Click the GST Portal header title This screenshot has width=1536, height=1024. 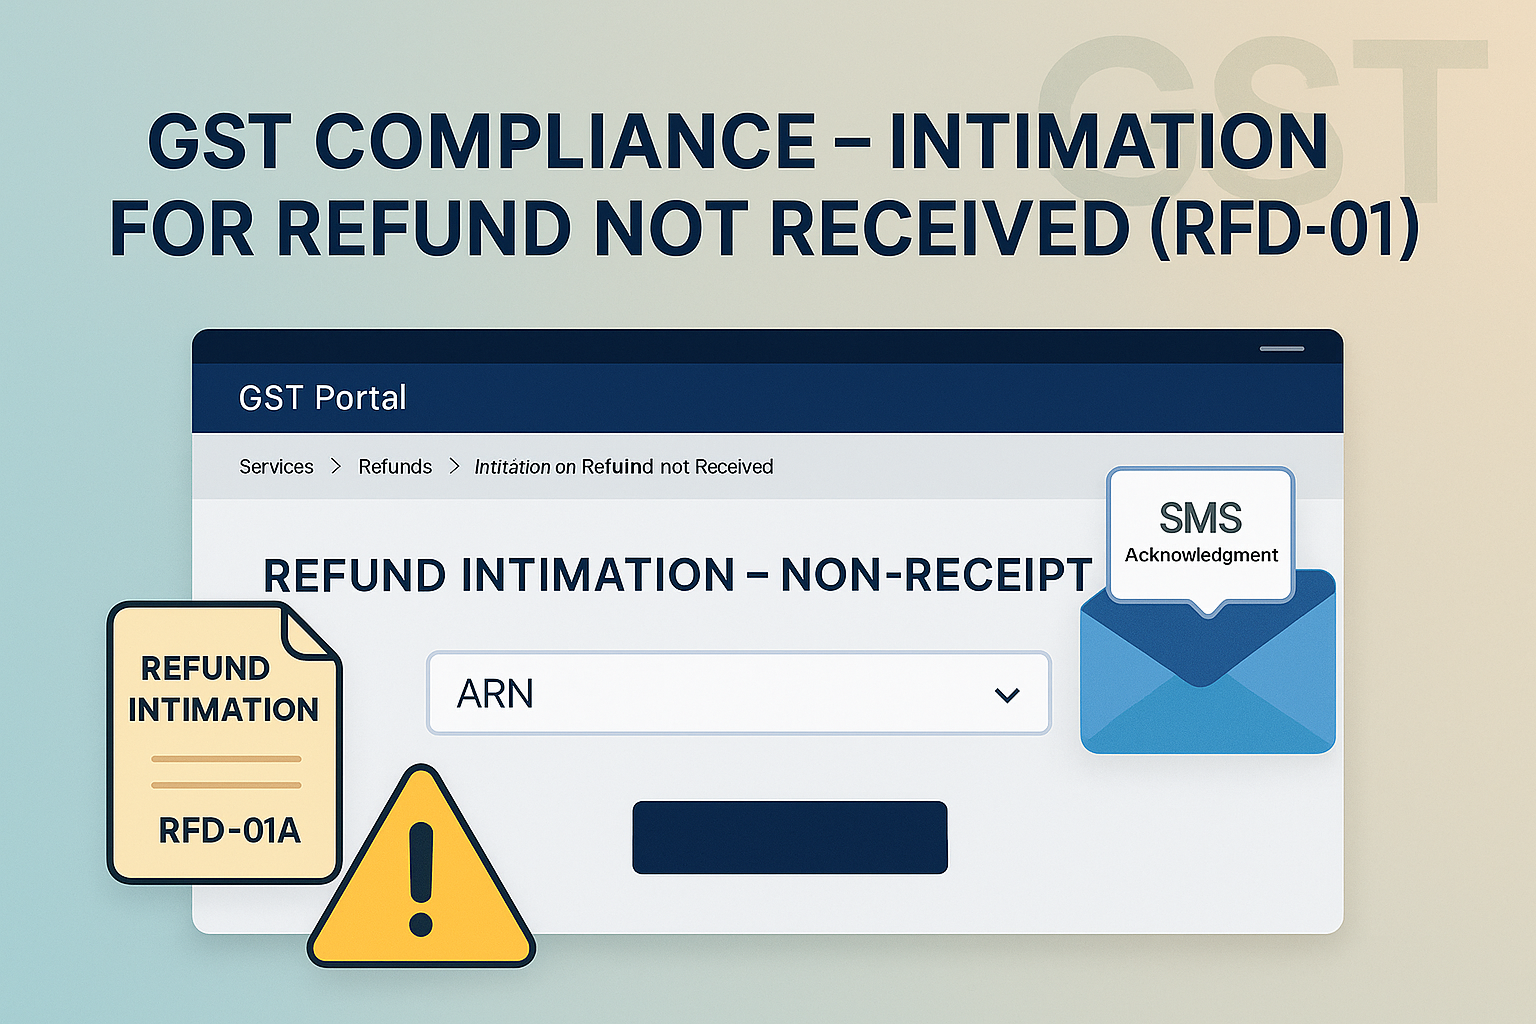click(x=322, y=398)
